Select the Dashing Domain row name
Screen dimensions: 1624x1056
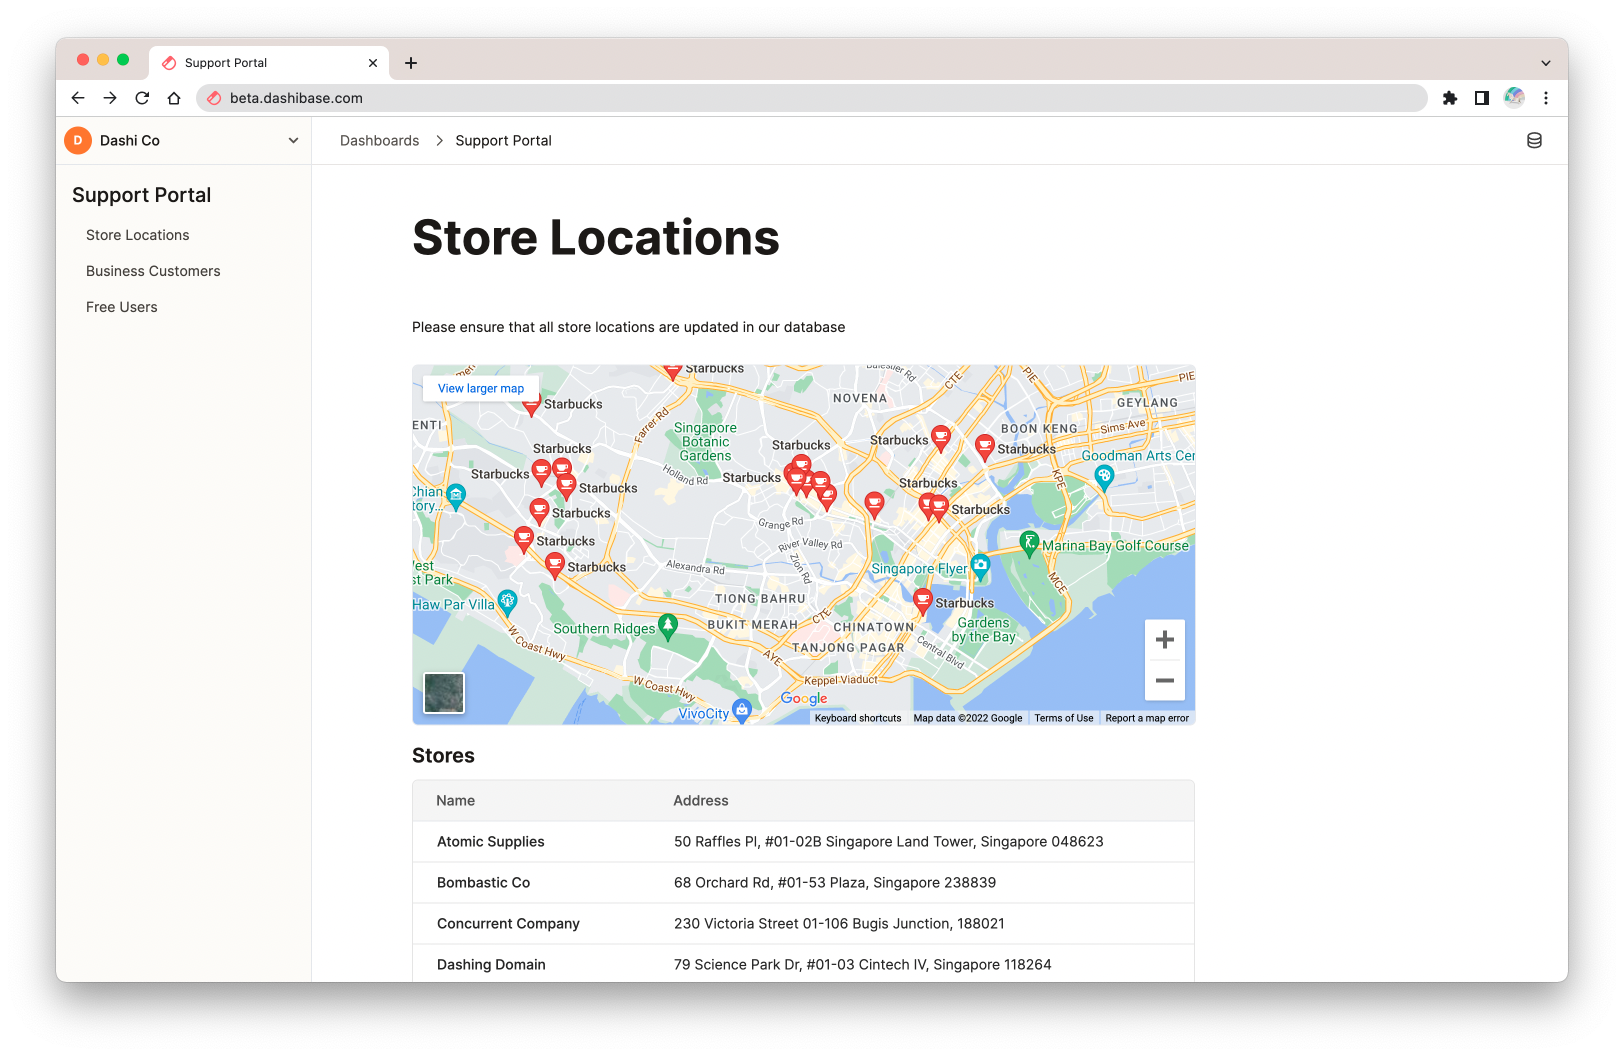click(491, 965)
